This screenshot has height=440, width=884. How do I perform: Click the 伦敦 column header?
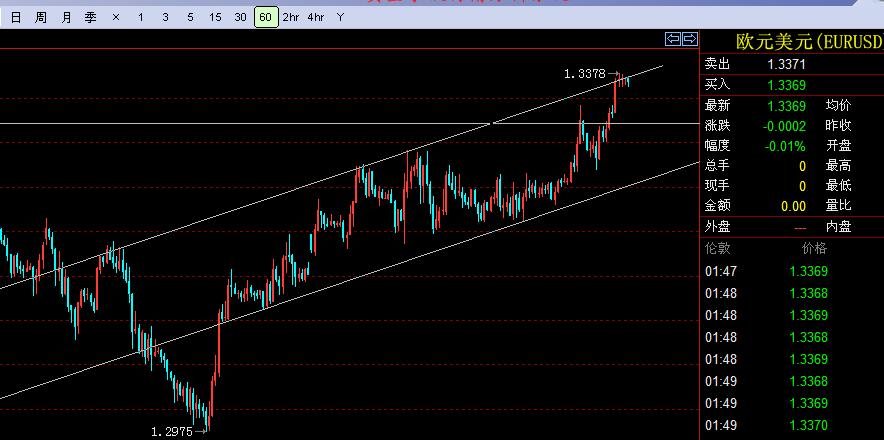click(717, 248)
